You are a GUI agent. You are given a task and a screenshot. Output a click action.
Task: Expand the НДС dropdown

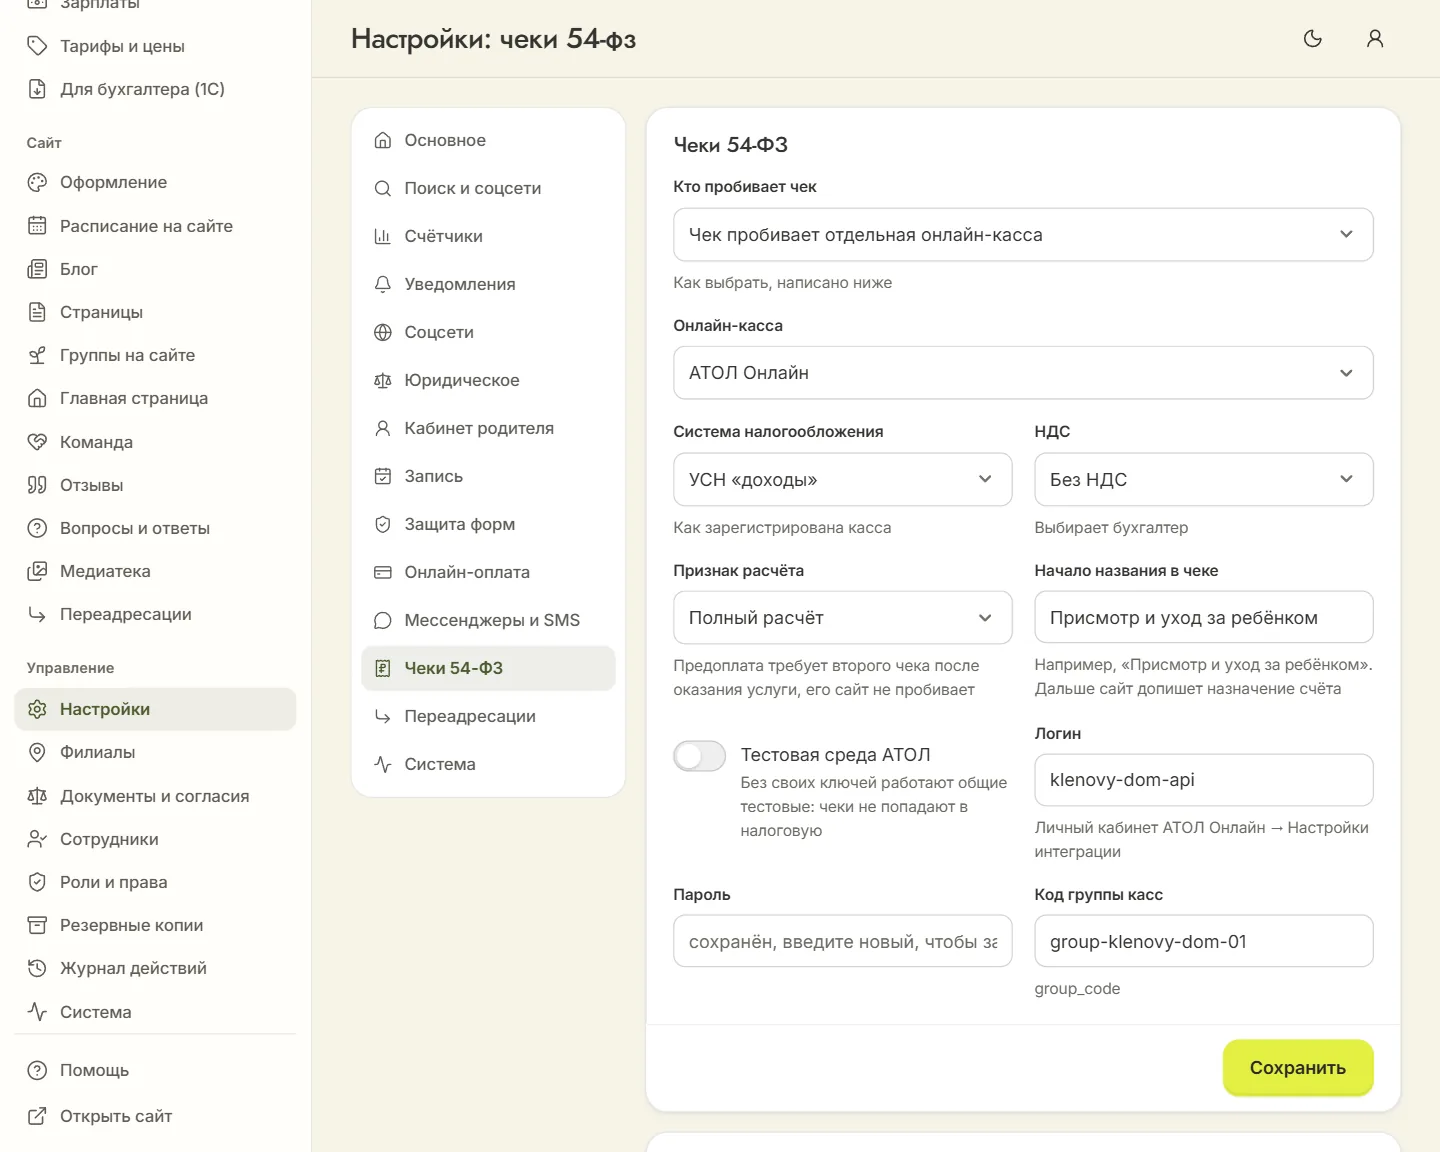click(x=1203, y=480)
